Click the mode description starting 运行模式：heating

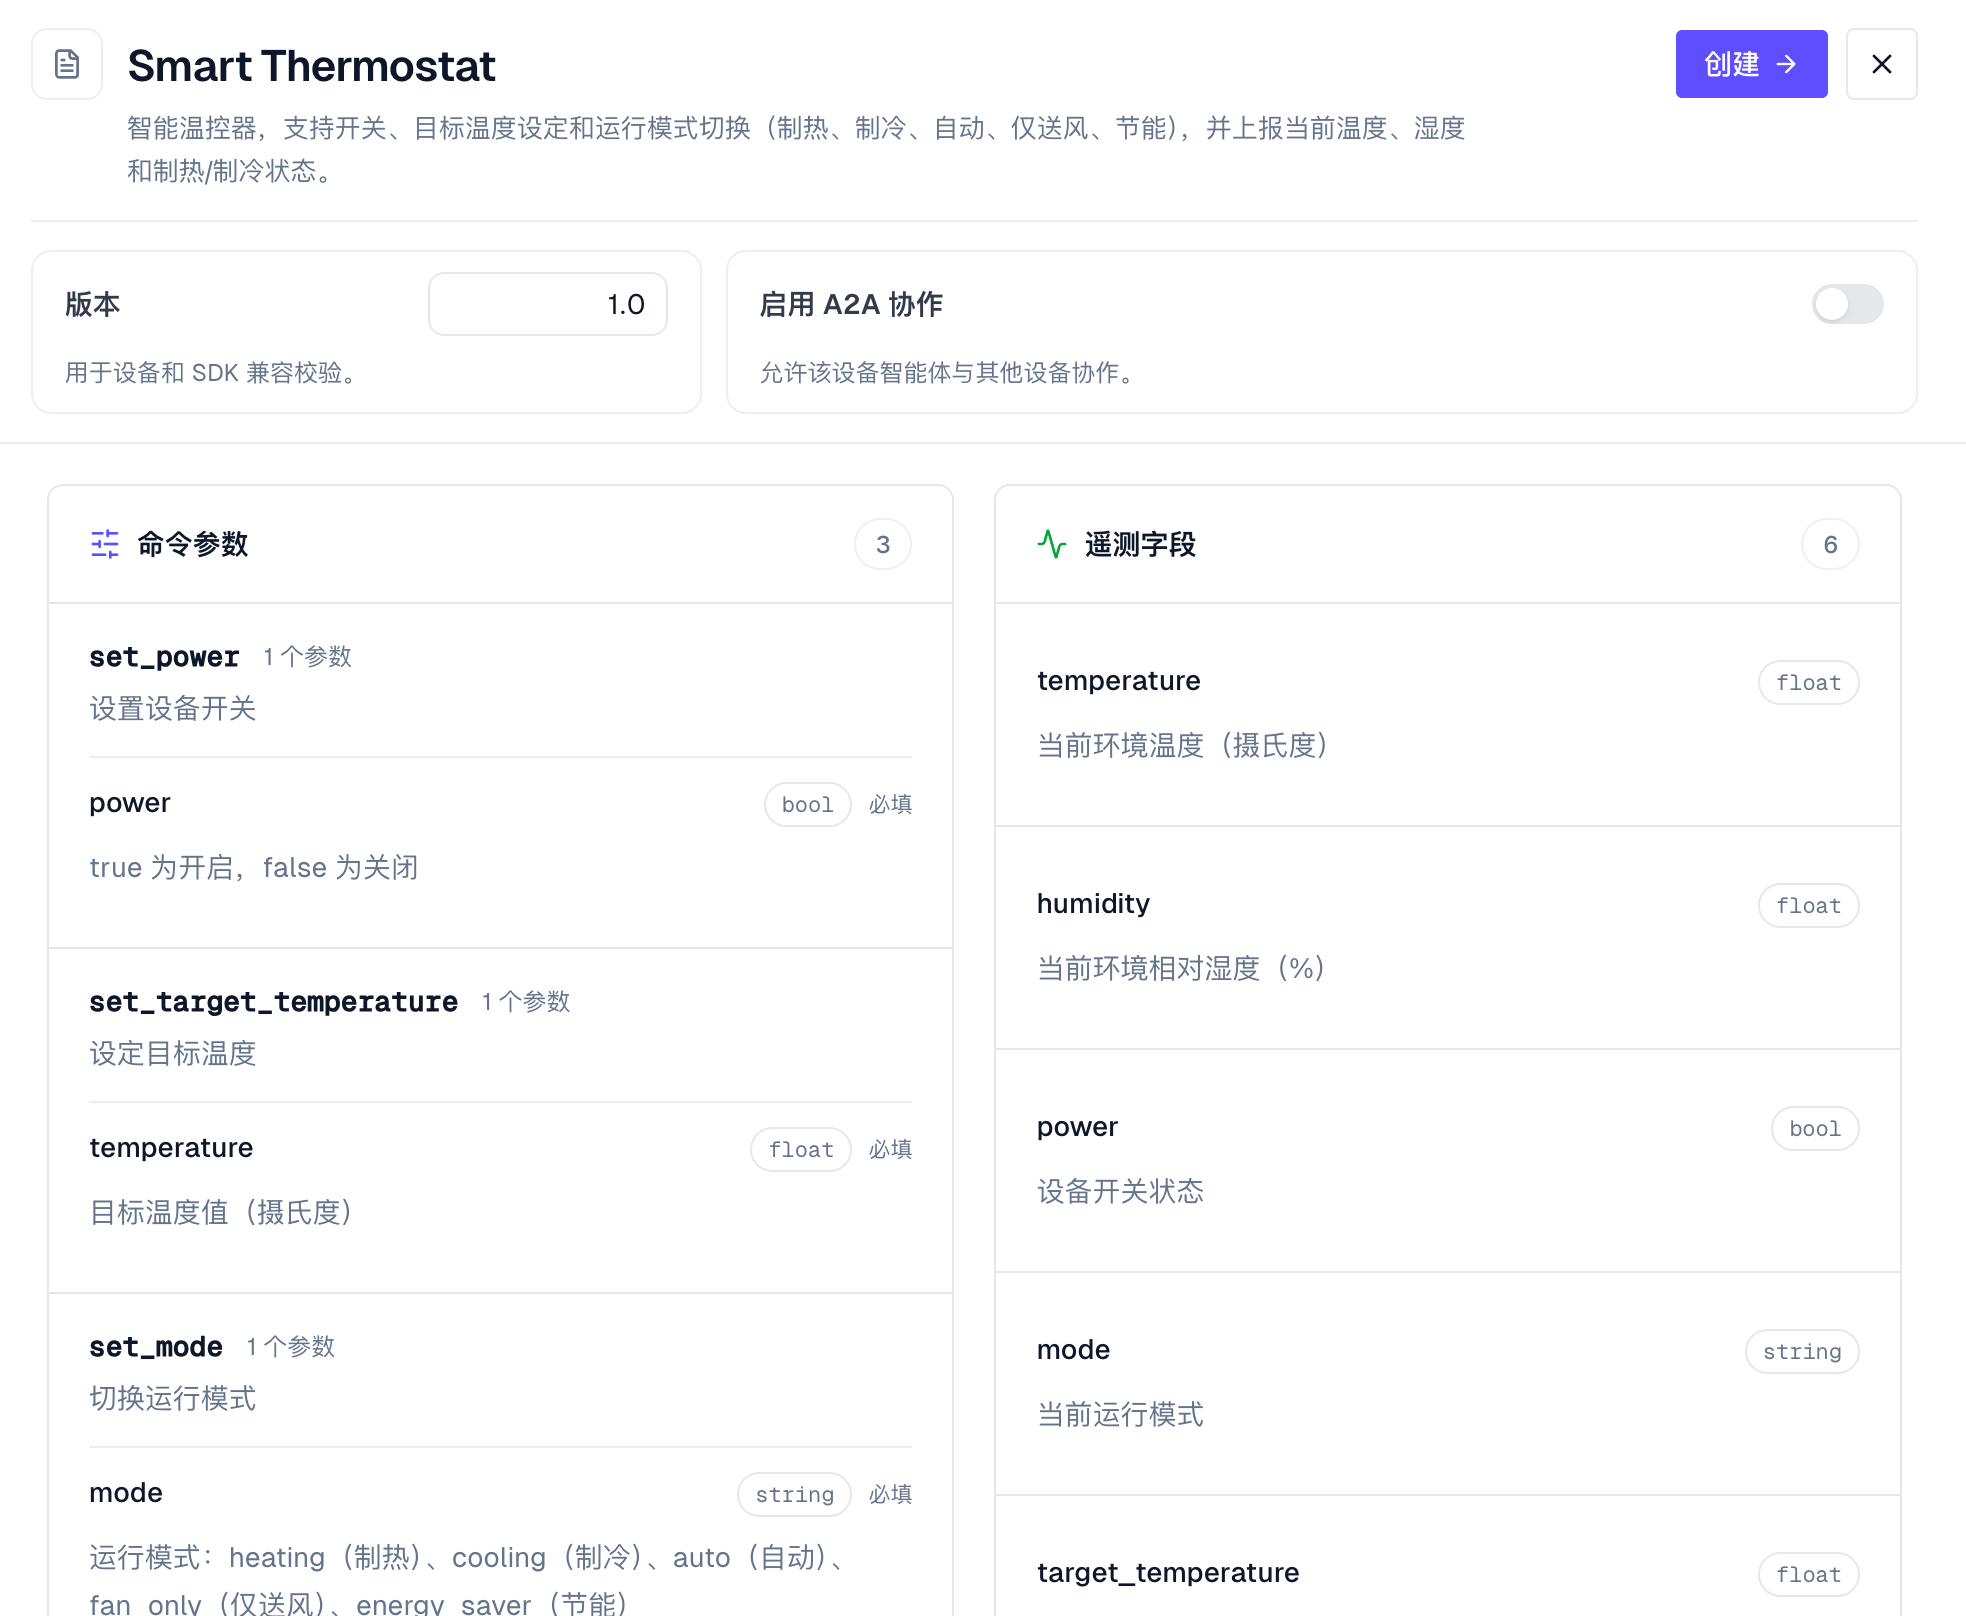coord(468,1580)
